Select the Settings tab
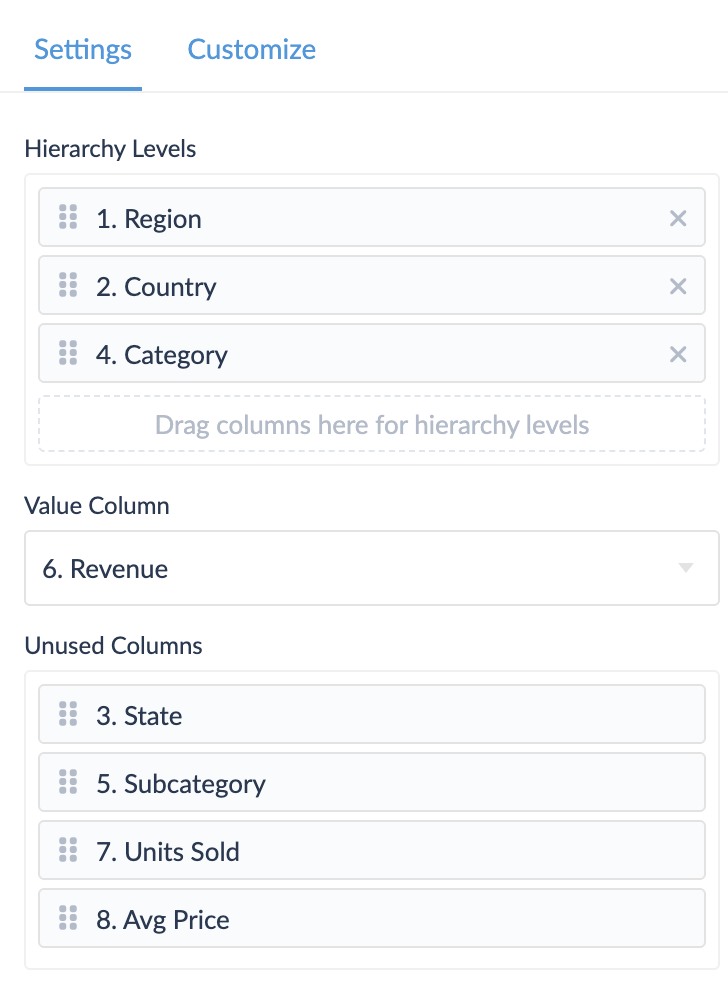Image resolution: width=728 pixels, height=984 pixels. point(83,49)
